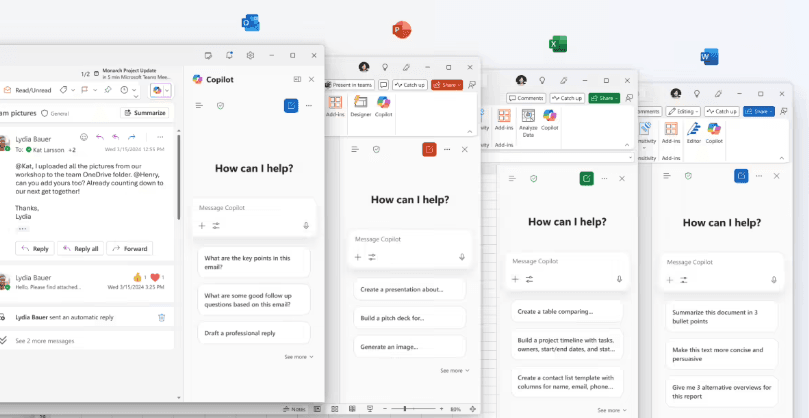Screen dimensions: 809x418
Task: Start new chat in Word Copilot pane
Action: 741,176
